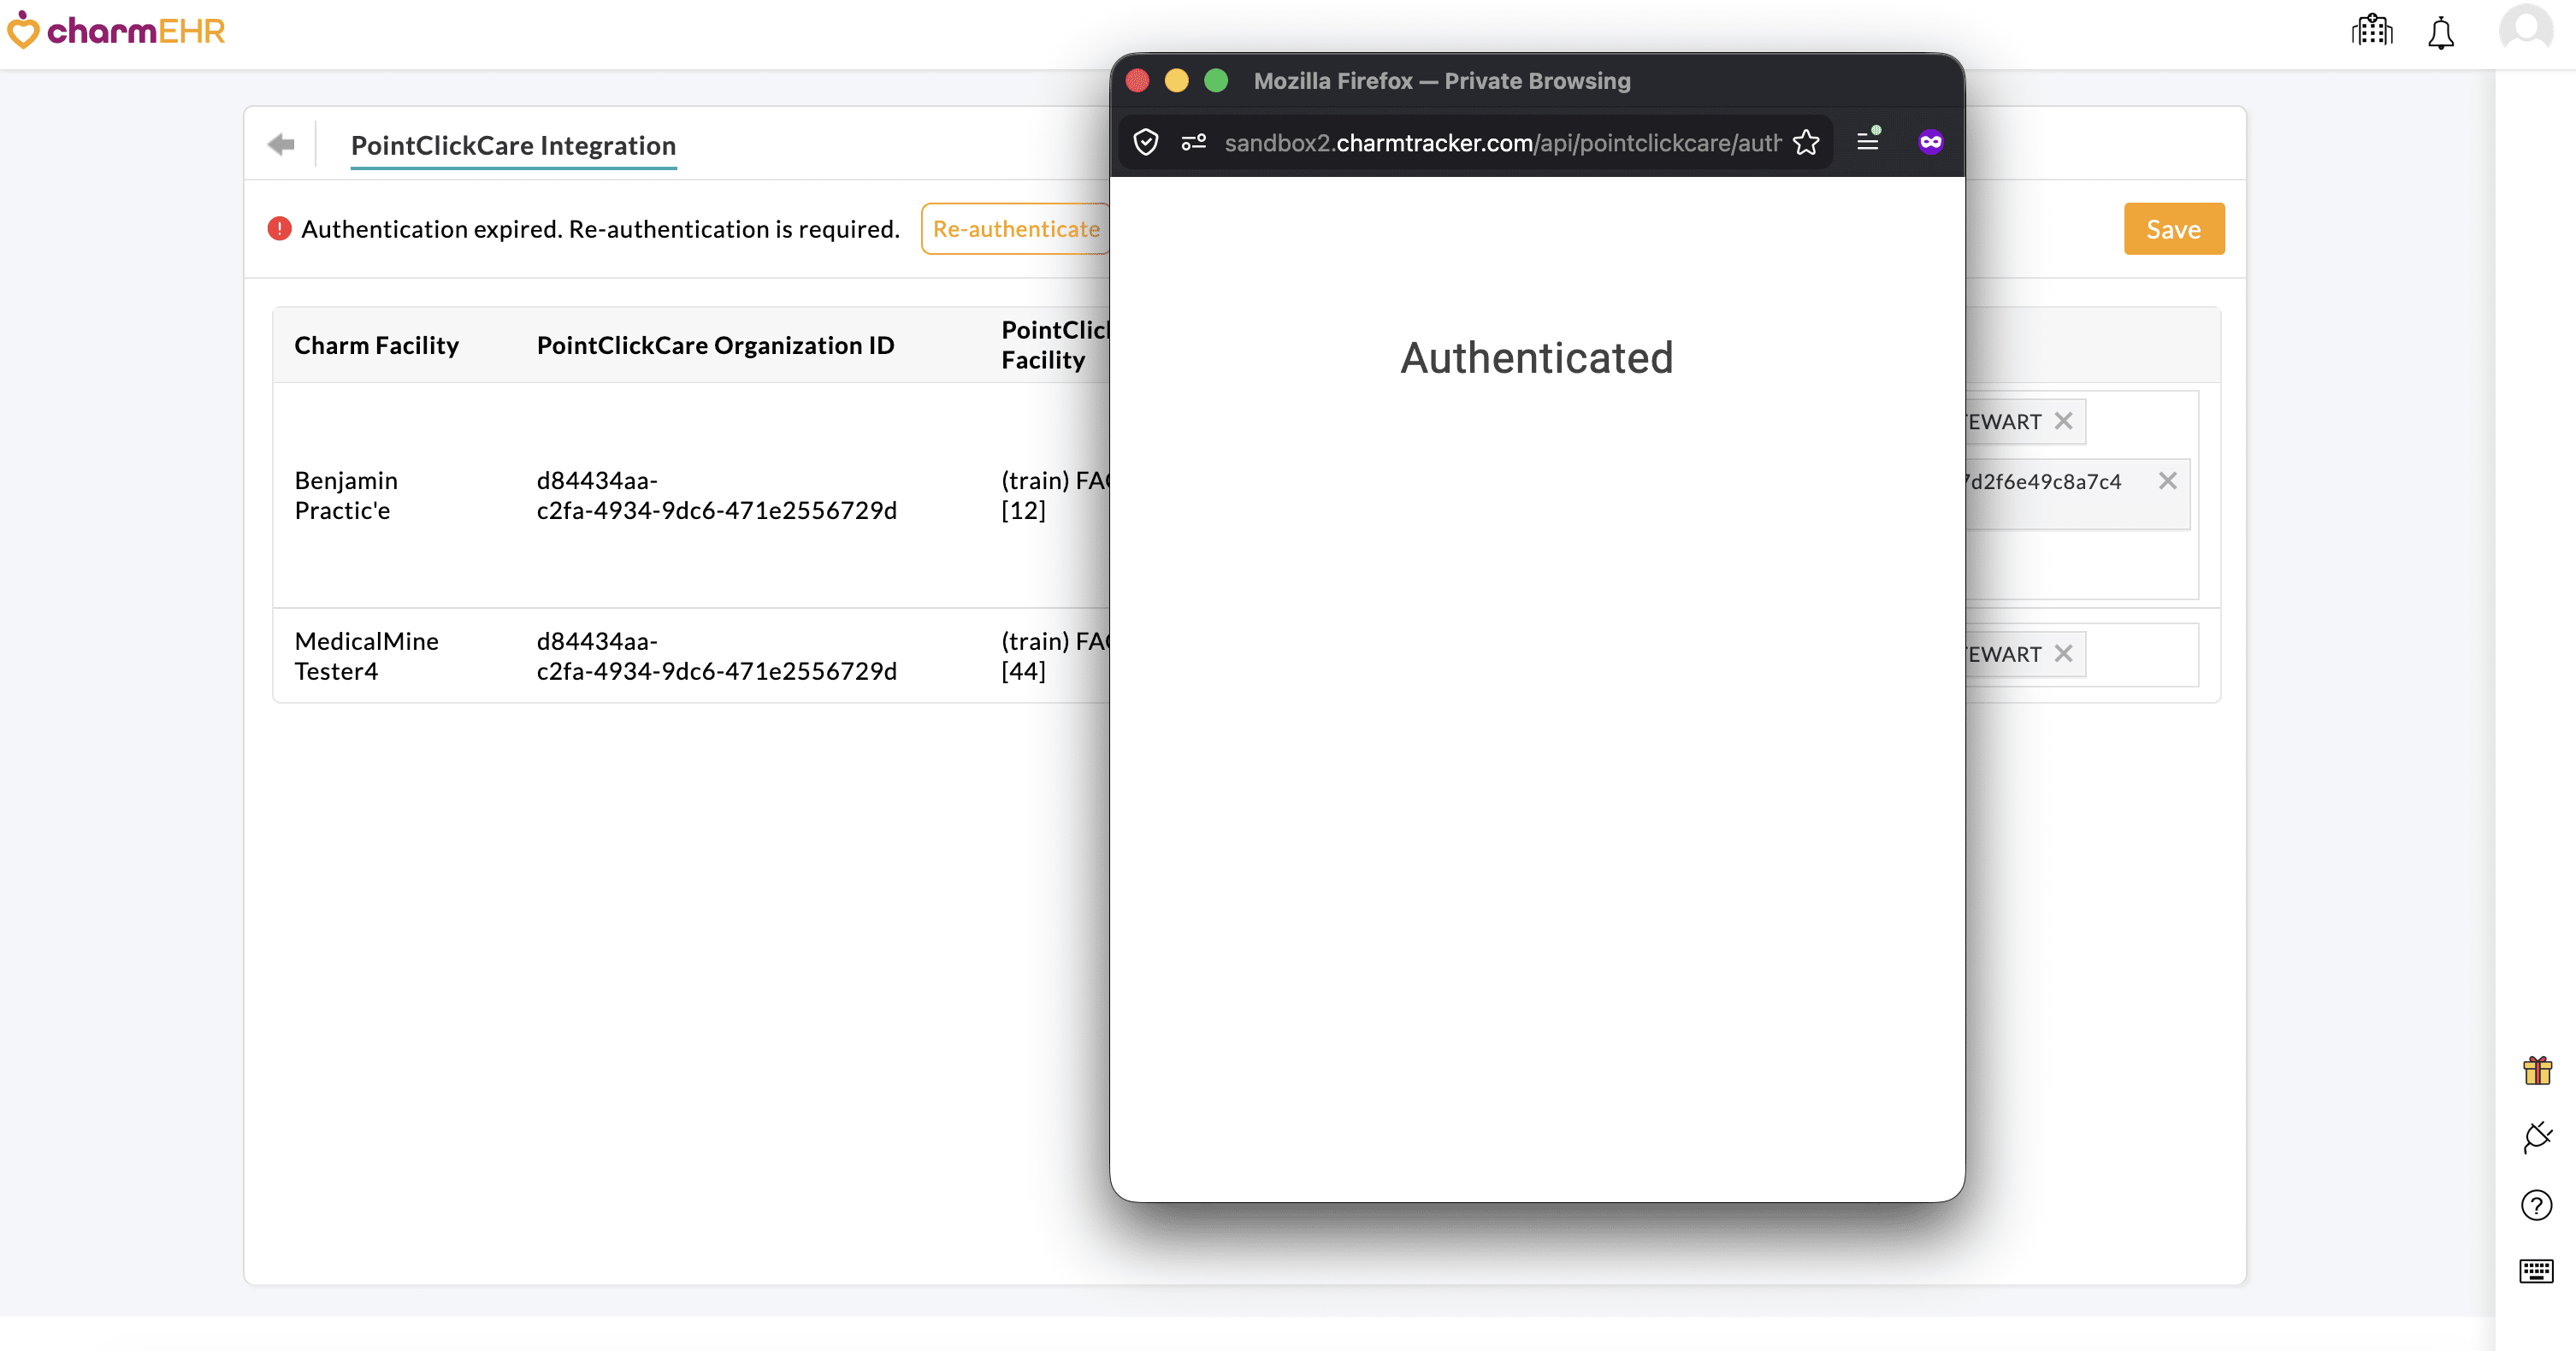2576x1351 pixels.
Task: Select the PointClickCare Integration tab
Action: [514, 146]
